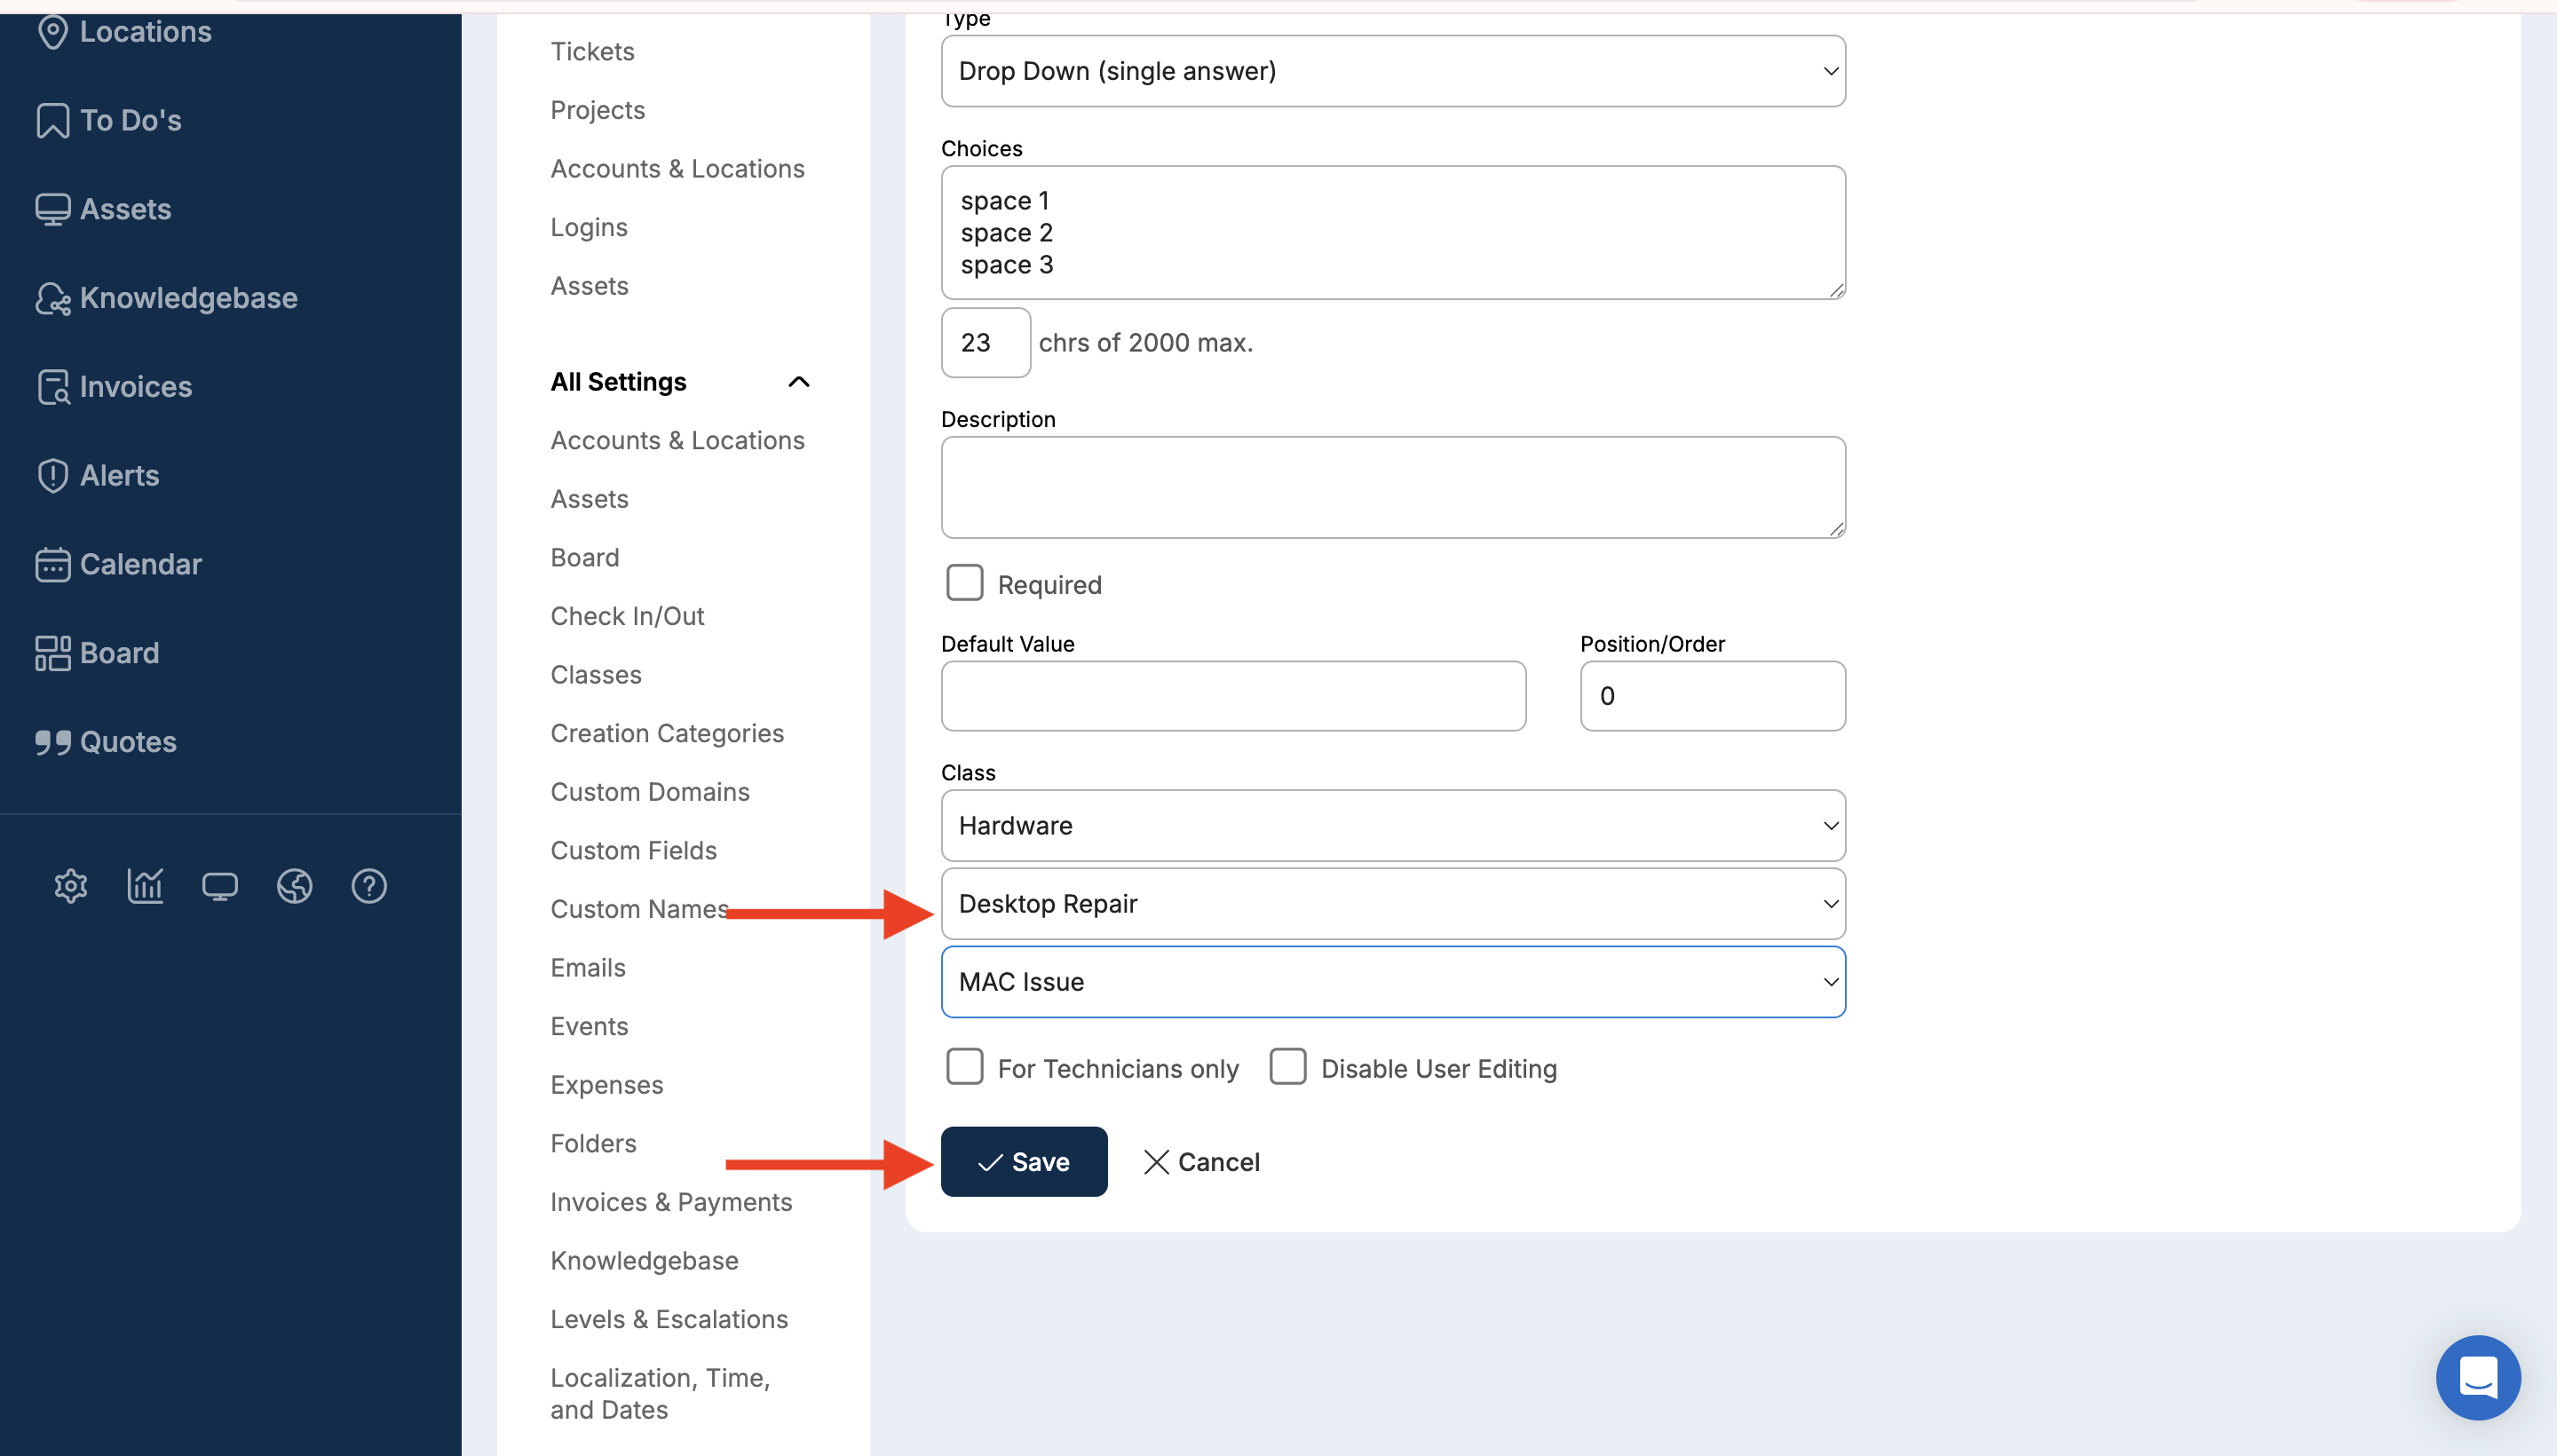Viewport: 2557px width, 1456px height.
Task: Save the custom field
Action: pyautogui.click(x=1023, y=1162)
